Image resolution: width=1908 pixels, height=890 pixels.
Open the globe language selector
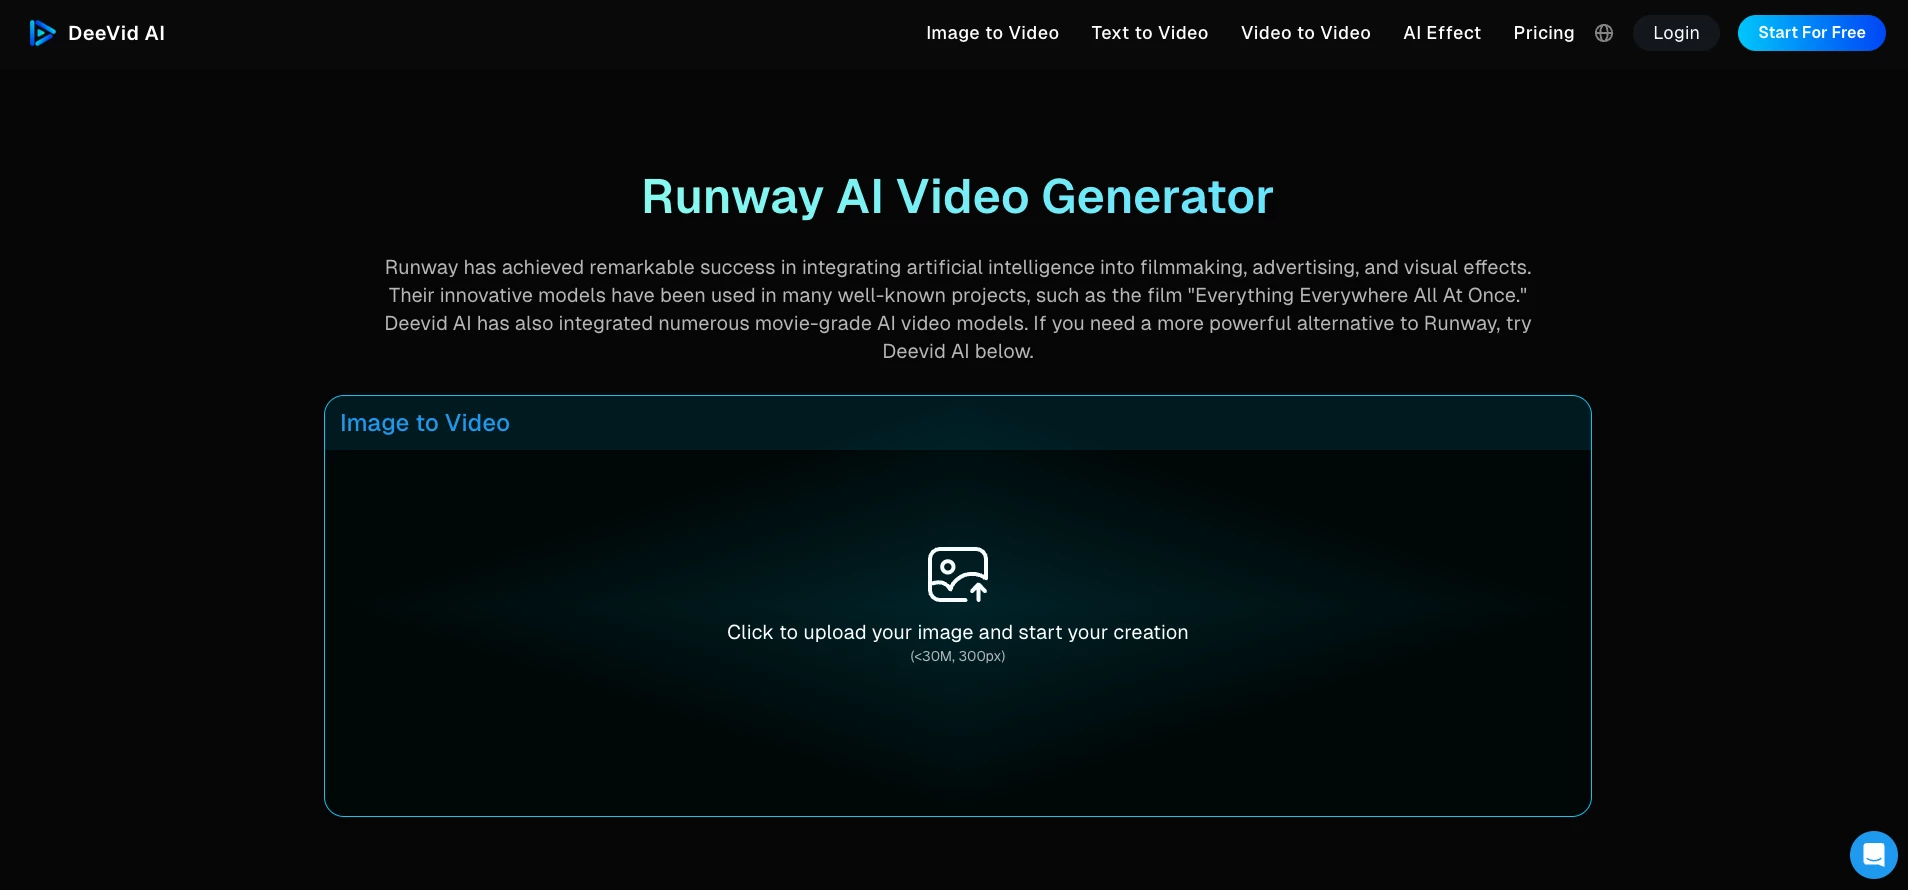tap(1604, 33)
